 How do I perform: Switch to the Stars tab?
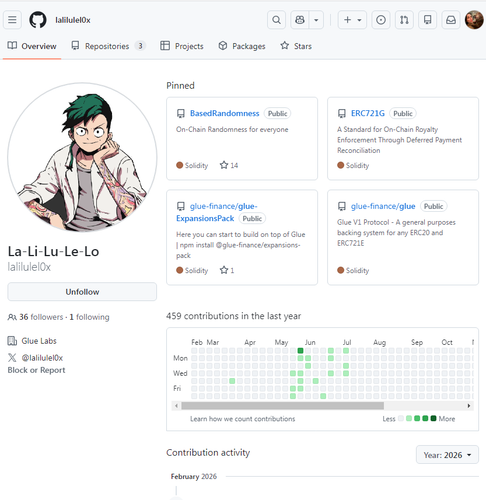(x=296, y=46)
